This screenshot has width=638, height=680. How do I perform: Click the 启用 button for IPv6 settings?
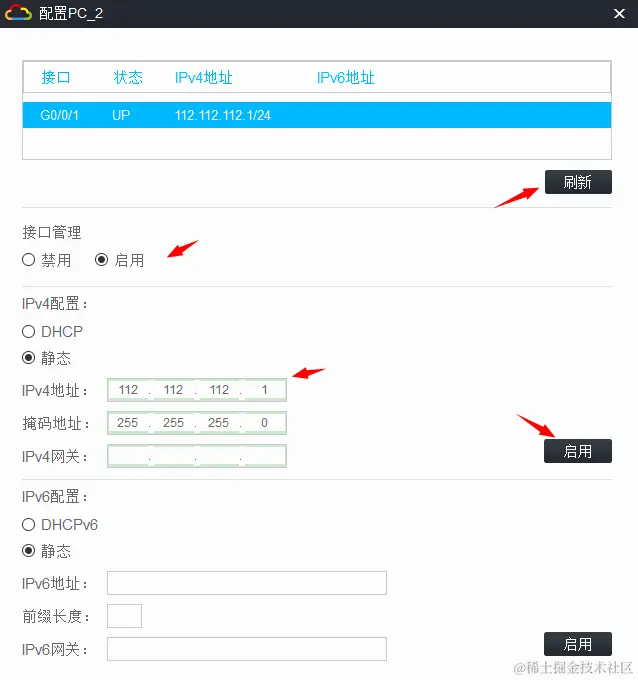pos(578,644)
